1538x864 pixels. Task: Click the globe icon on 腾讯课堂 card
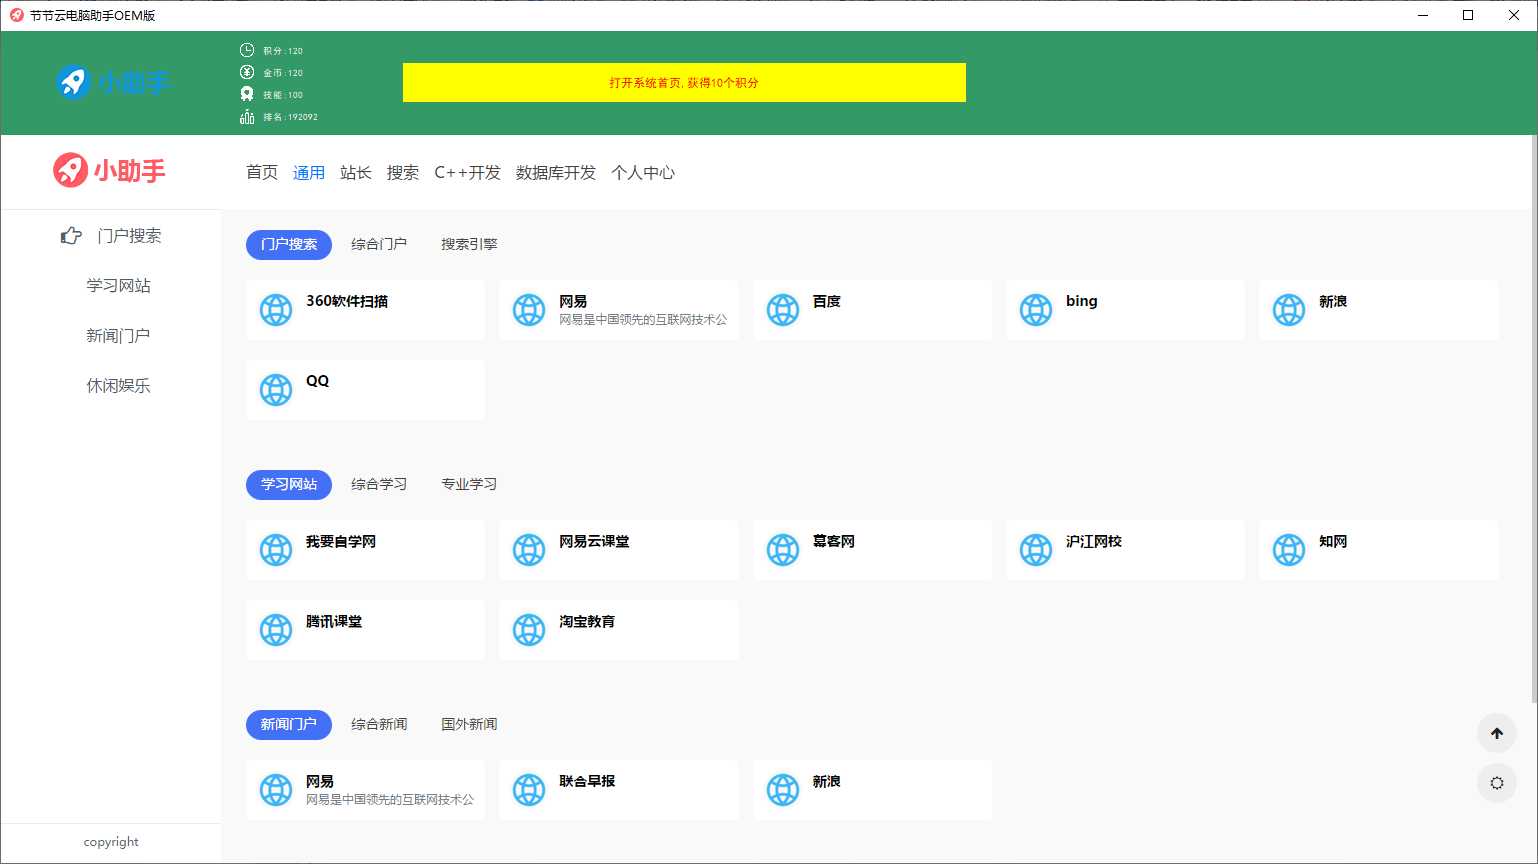pyautogui.click(x=276, y=630)
